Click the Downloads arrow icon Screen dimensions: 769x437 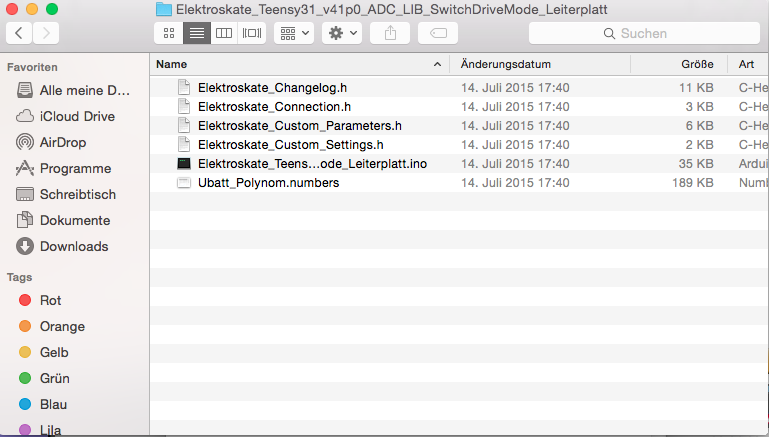pyautogui.click(x=25, y=246)
